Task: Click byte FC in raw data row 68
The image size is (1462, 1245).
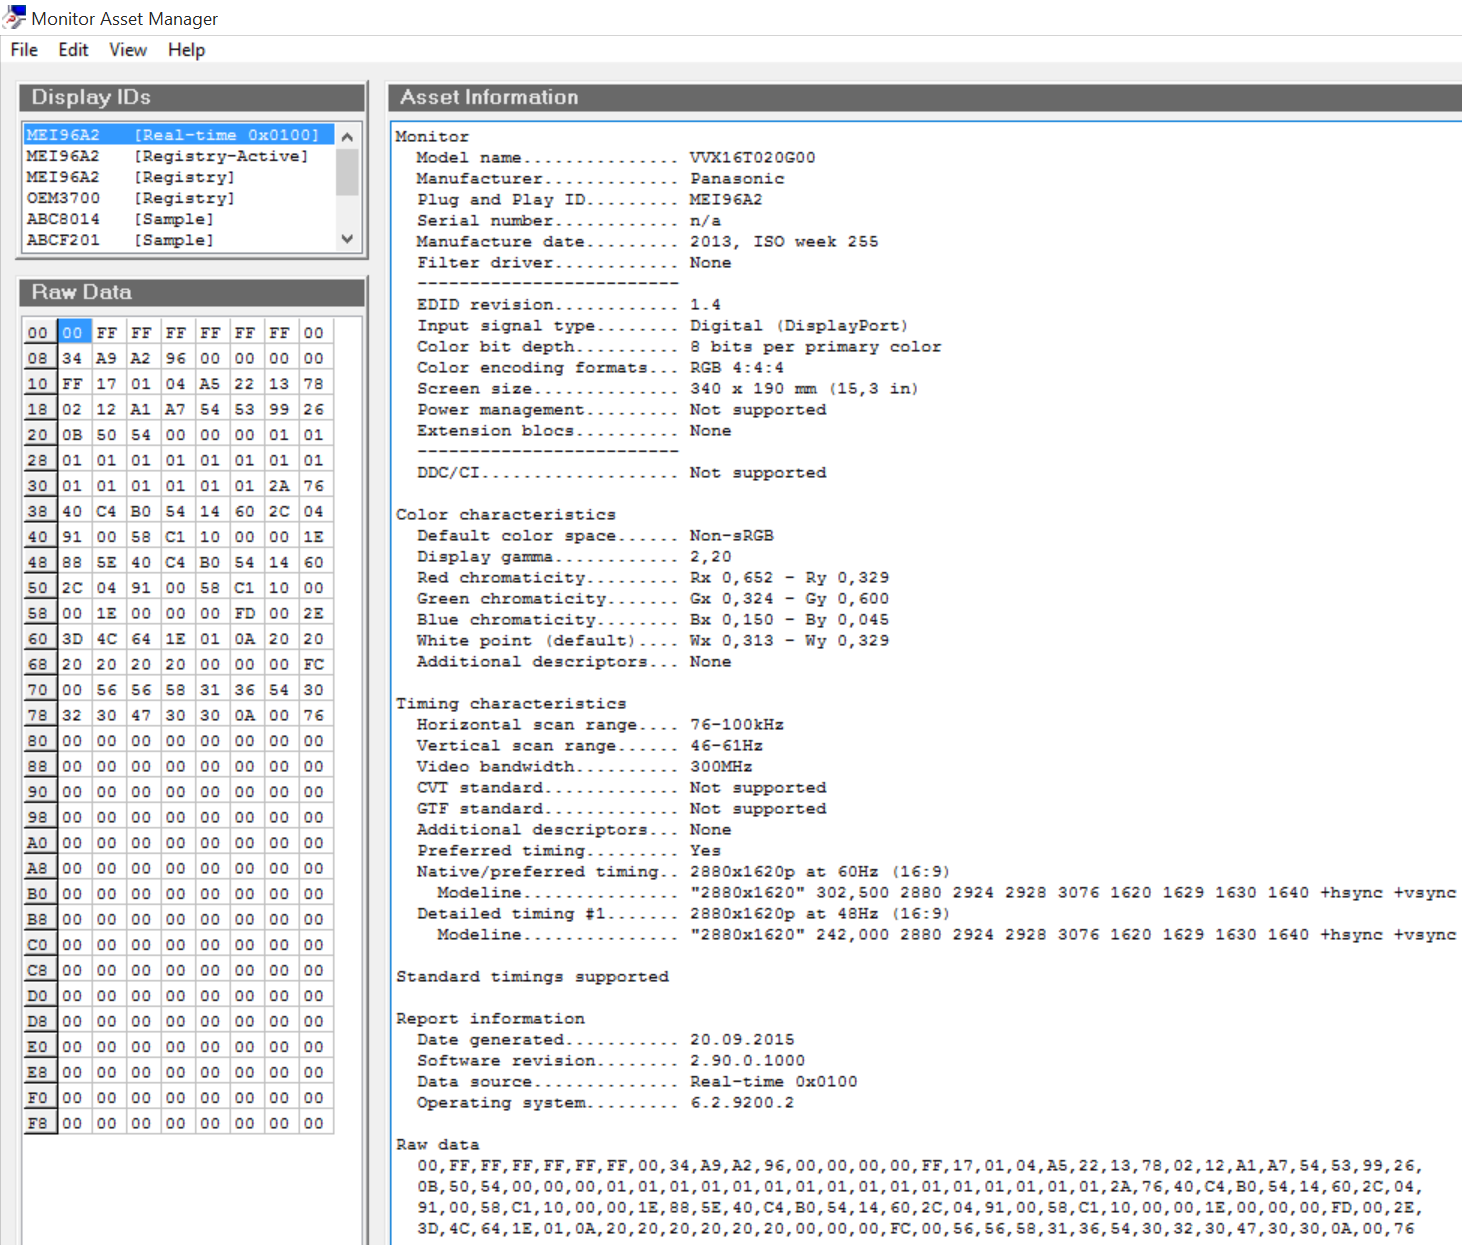Action: point(314,664)
